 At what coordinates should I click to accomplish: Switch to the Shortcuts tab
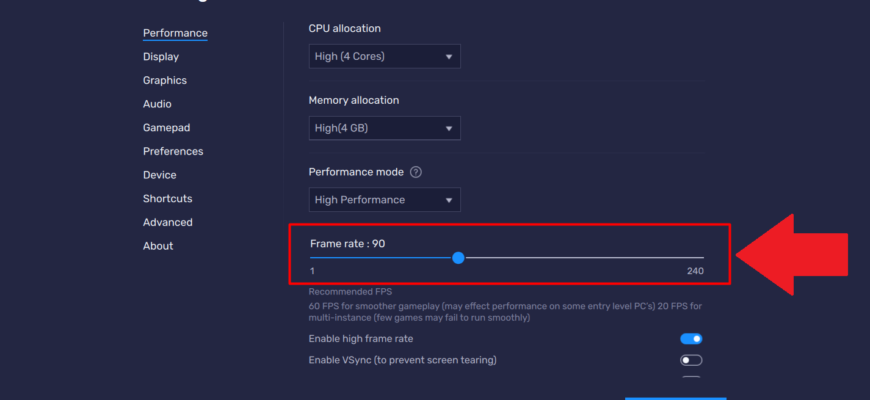click(x=168, y=199)
